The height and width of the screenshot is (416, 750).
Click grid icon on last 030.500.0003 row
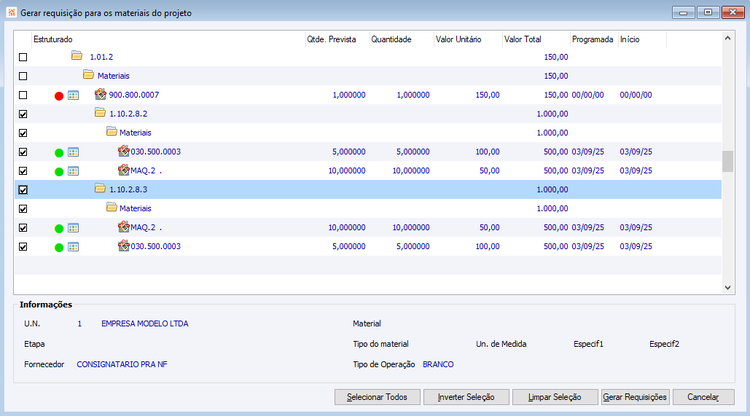click(x=73, y=247)
